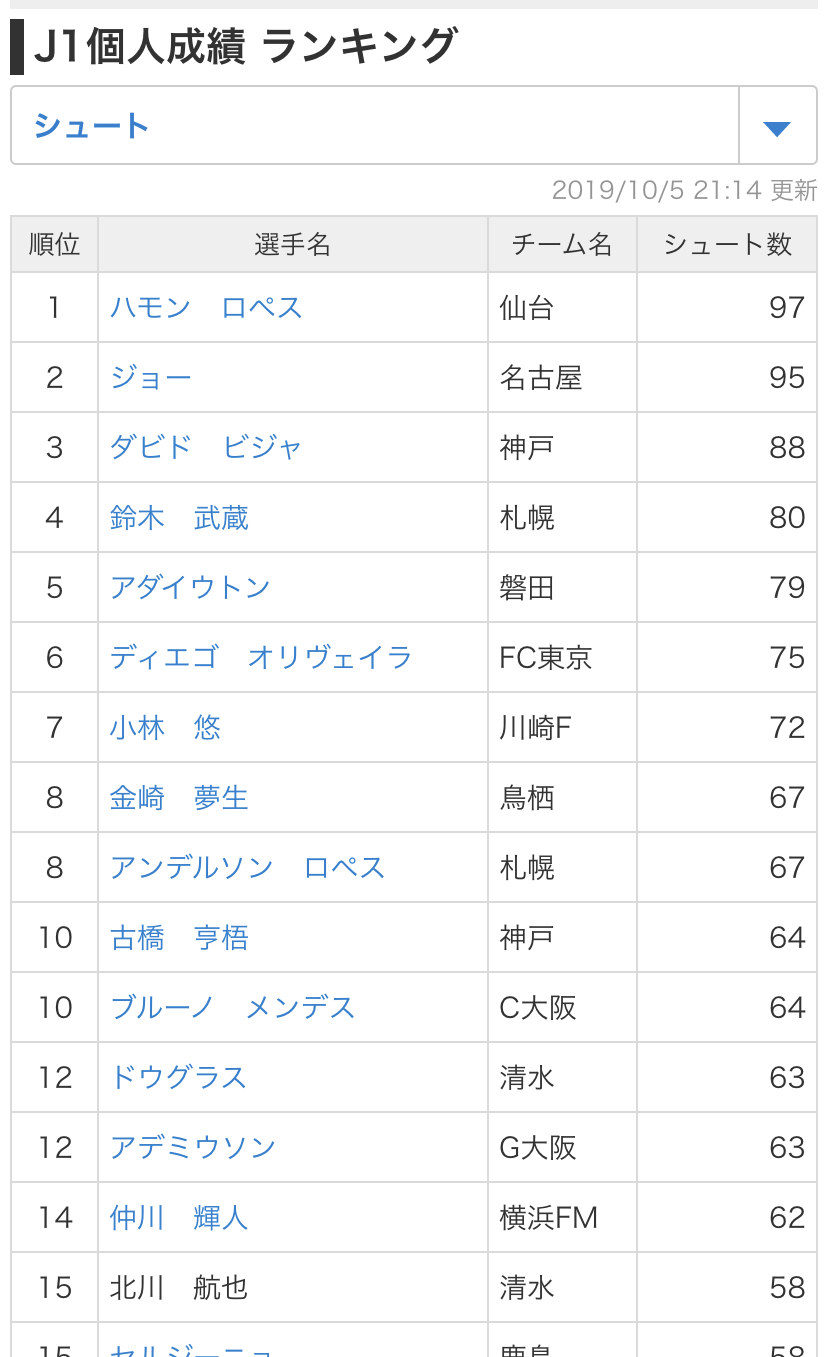828x1357 pixels.
Task: Open player profile 古橋 亨梧
Action: pyautogui.click(x=179, y=938)
